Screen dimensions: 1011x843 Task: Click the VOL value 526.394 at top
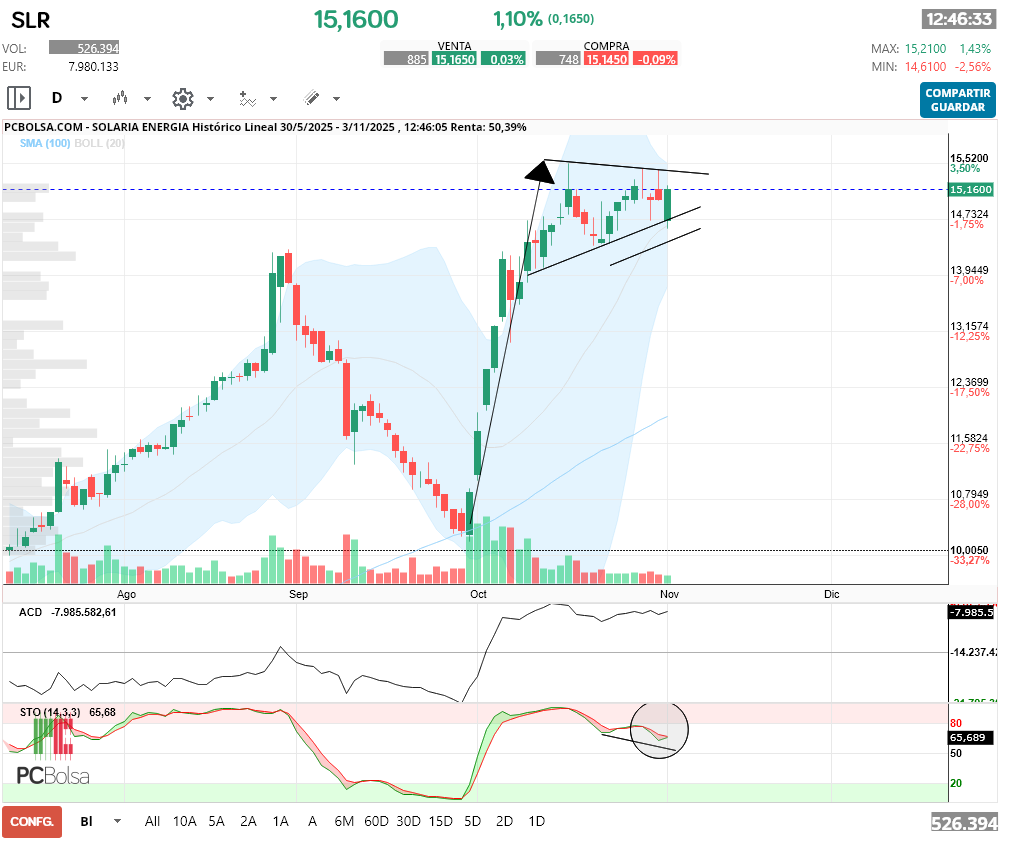tap(84, 48)
